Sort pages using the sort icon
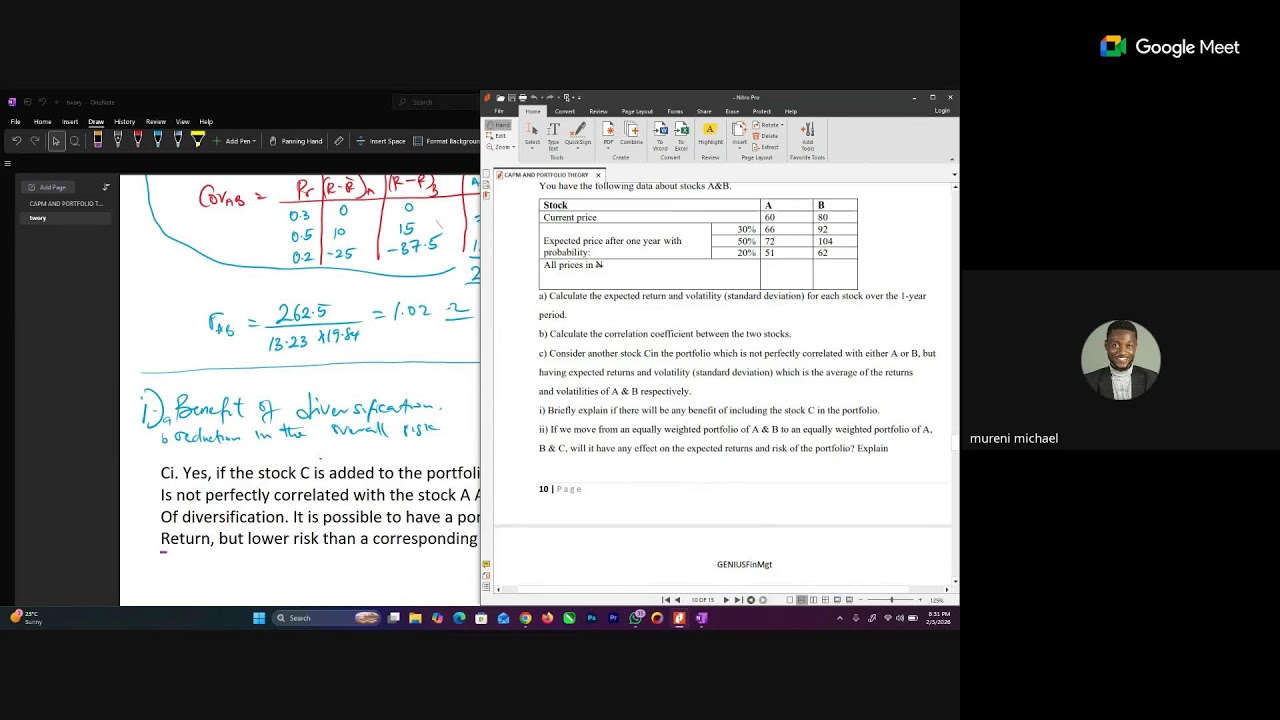 coord(106,187)
